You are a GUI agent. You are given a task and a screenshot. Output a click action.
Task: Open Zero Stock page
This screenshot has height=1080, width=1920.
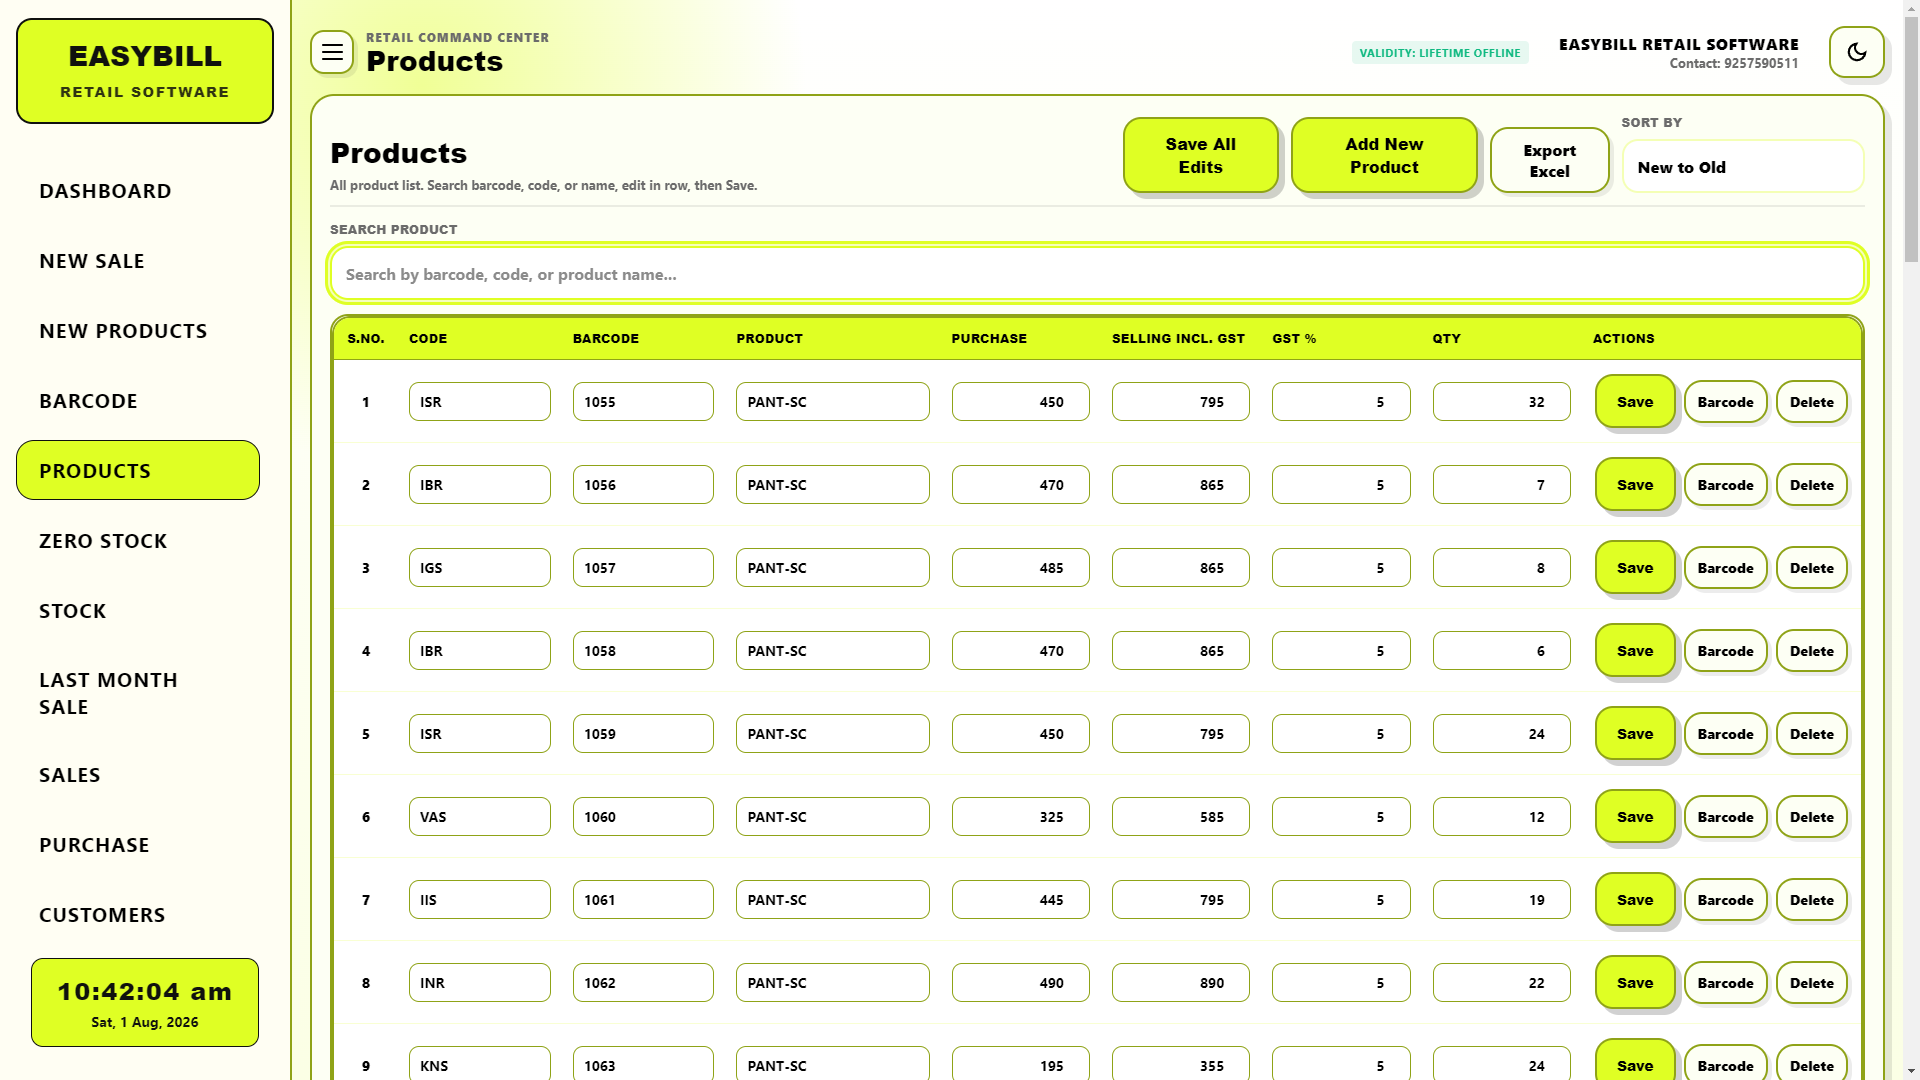(x=138, y=541)
